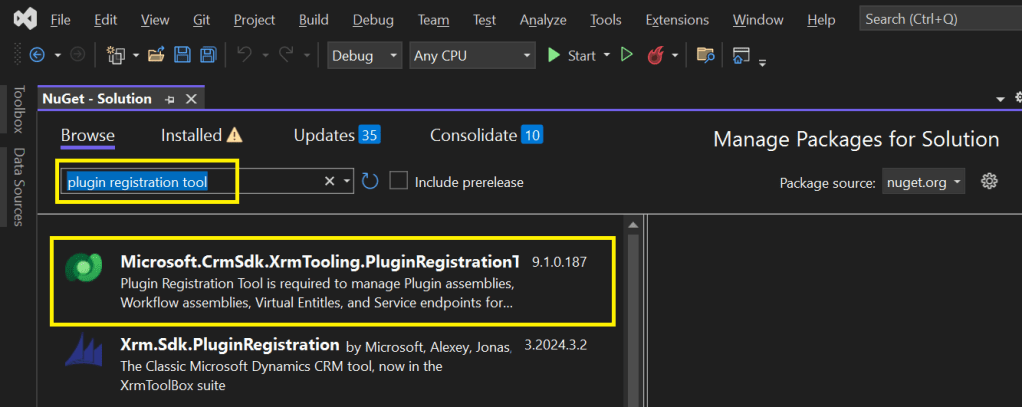Open the Package source nuget.org dropdown
This screenshot has height=407, width=1022.
(x=924, y=182)
